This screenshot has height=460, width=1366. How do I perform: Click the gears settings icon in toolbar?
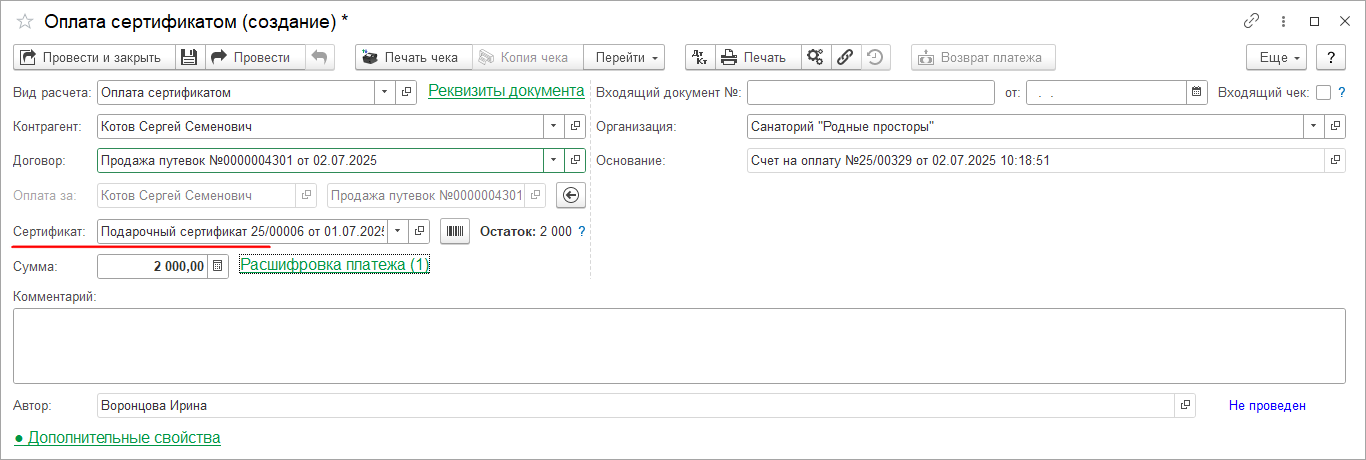coord(815,58)
